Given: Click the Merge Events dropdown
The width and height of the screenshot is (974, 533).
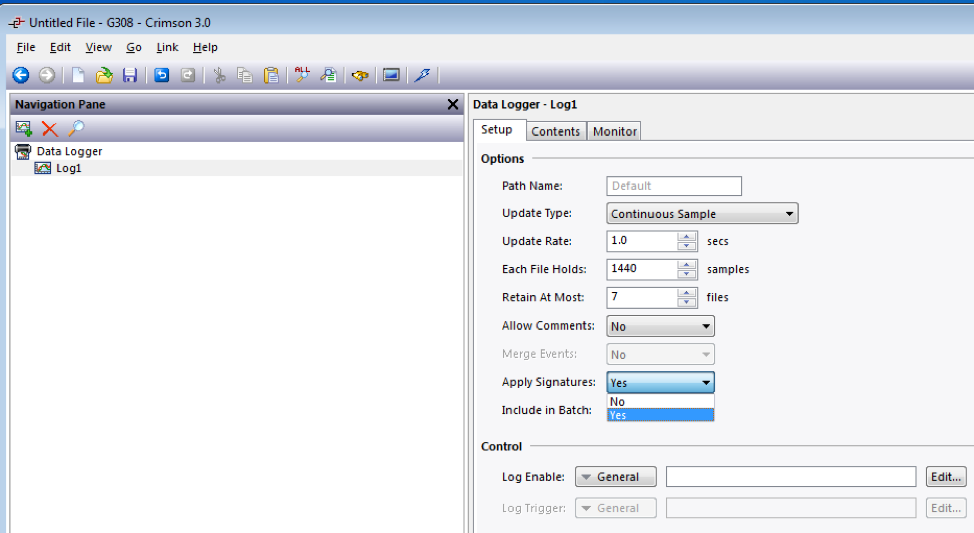Looking at the screenshot, I should [660, 354].
